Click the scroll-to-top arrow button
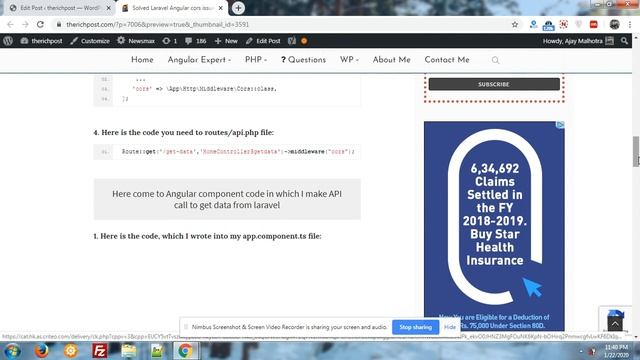 tap(615, 324)
